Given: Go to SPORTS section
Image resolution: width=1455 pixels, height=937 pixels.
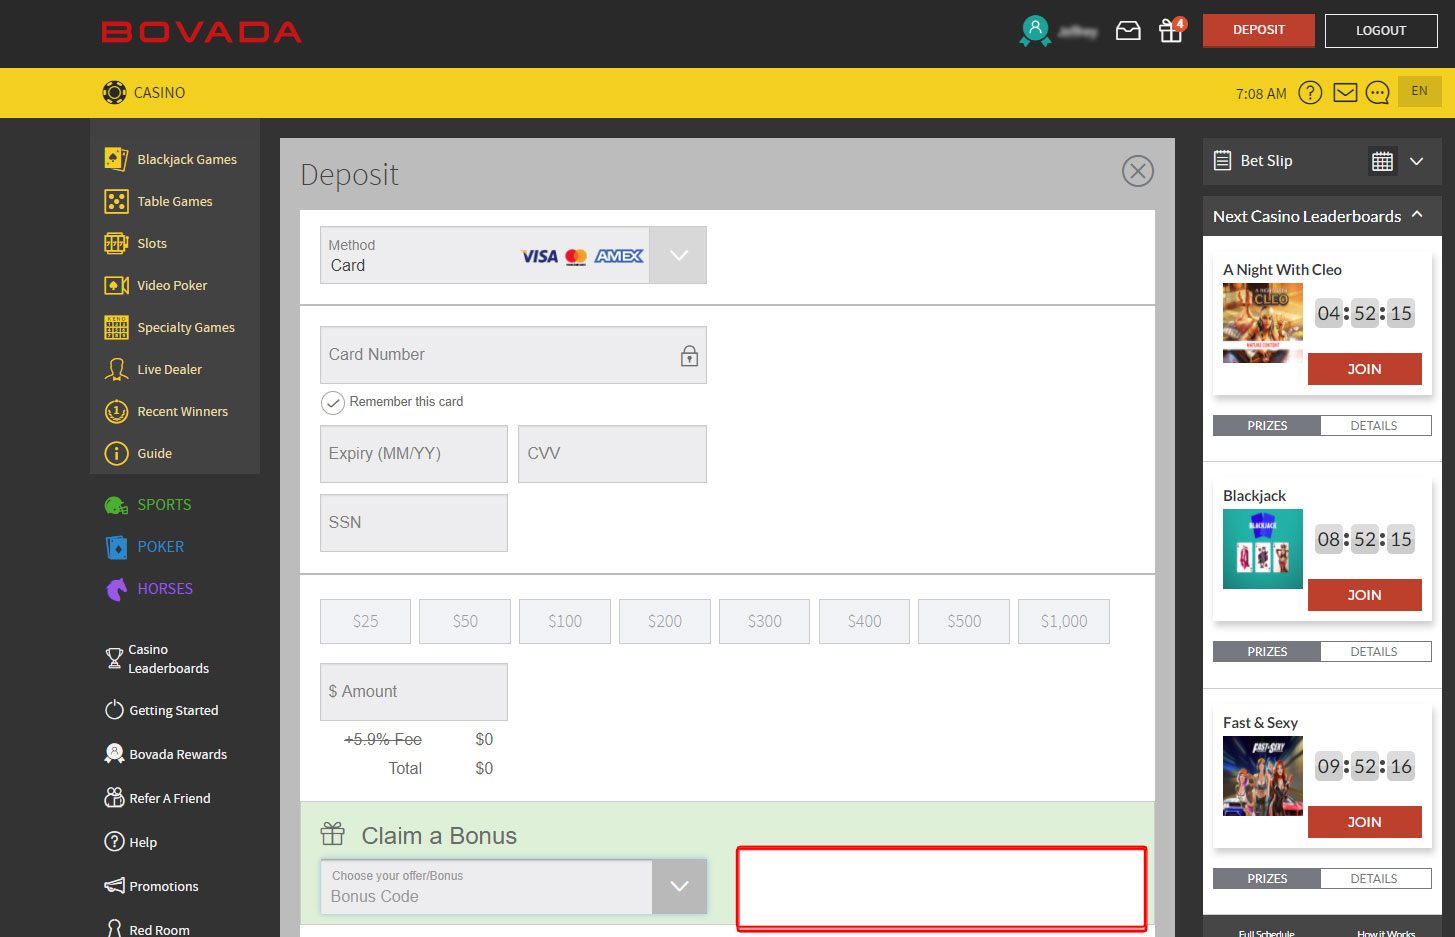Looking at the screenshot, I should point(164,505).
